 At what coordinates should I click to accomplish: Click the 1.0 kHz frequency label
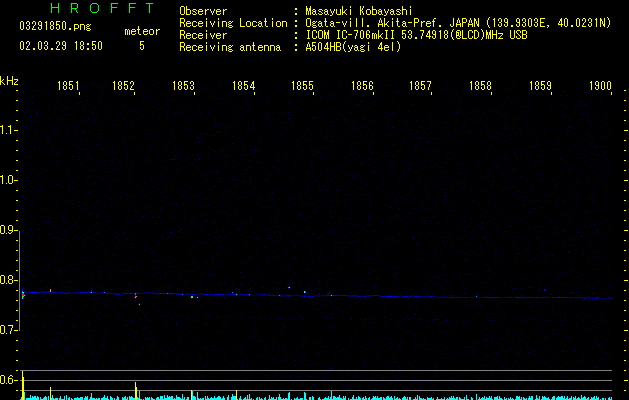[8, 180]
